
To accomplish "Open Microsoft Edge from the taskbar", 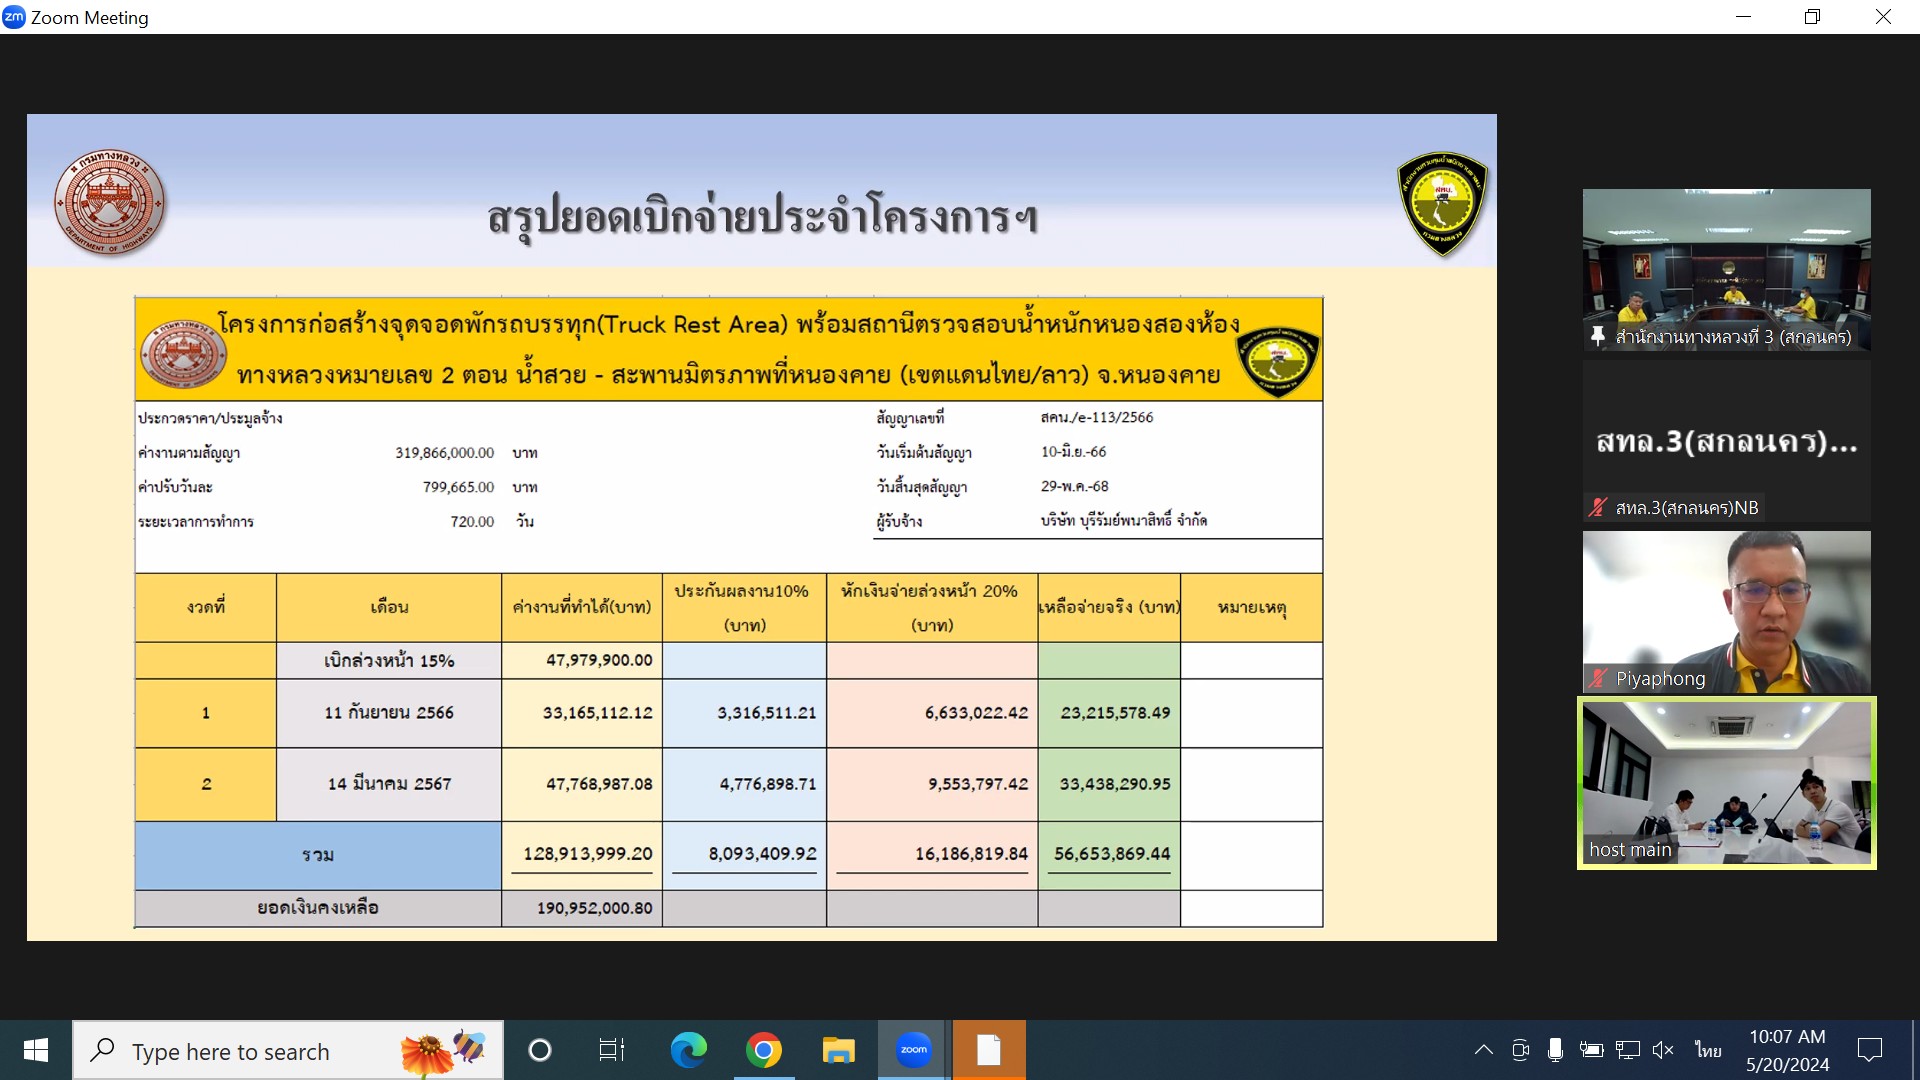I will (x=688, y=1050).
